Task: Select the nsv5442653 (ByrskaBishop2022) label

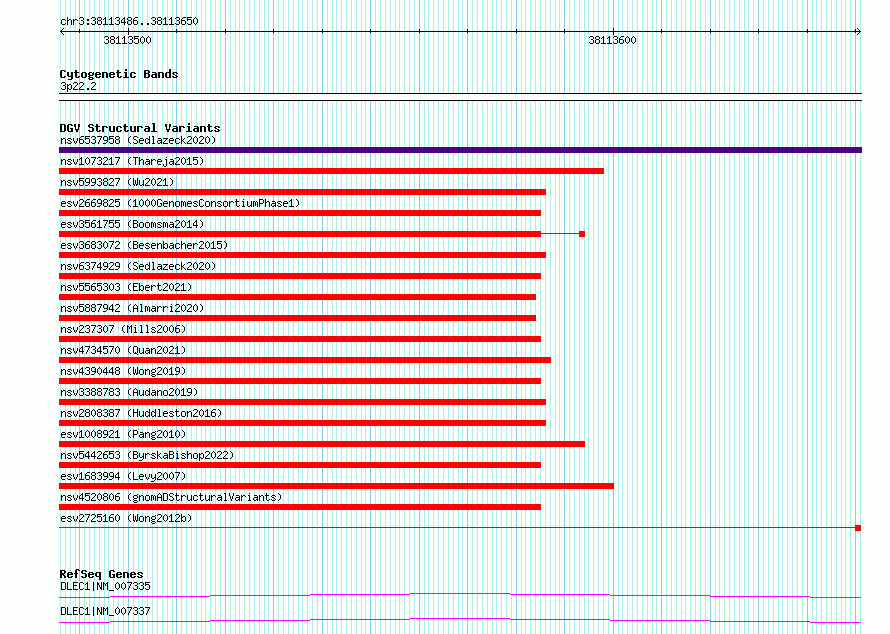Action: click(x=147, y=455)
